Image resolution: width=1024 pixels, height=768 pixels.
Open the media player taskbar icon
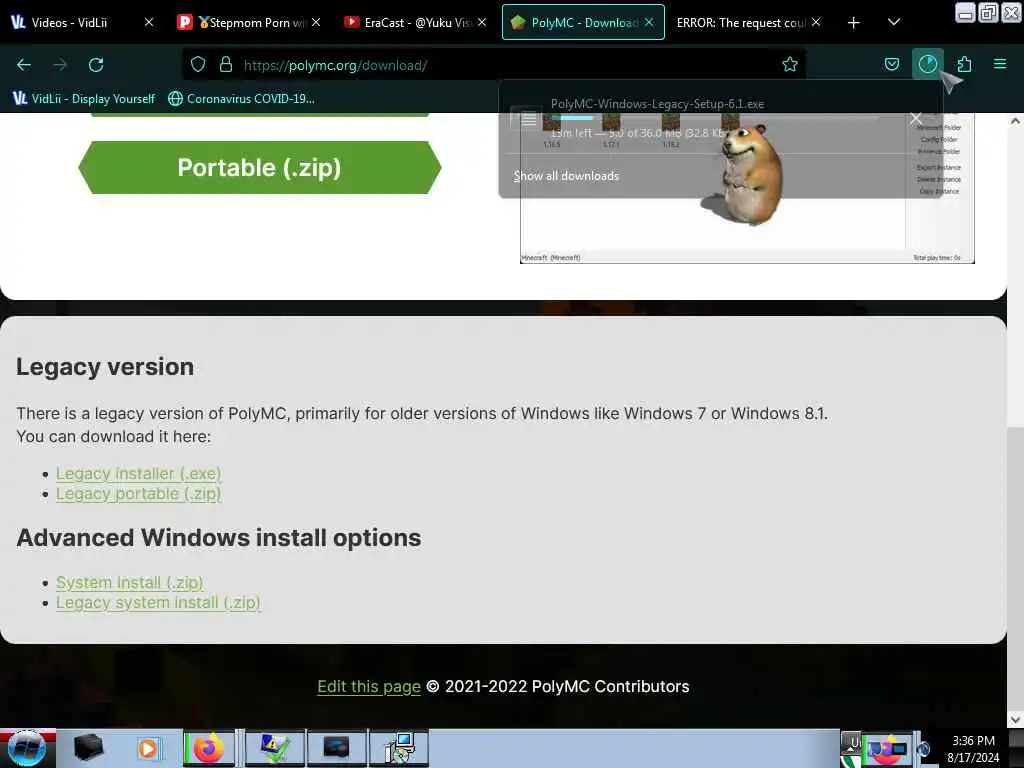[148, 748]
